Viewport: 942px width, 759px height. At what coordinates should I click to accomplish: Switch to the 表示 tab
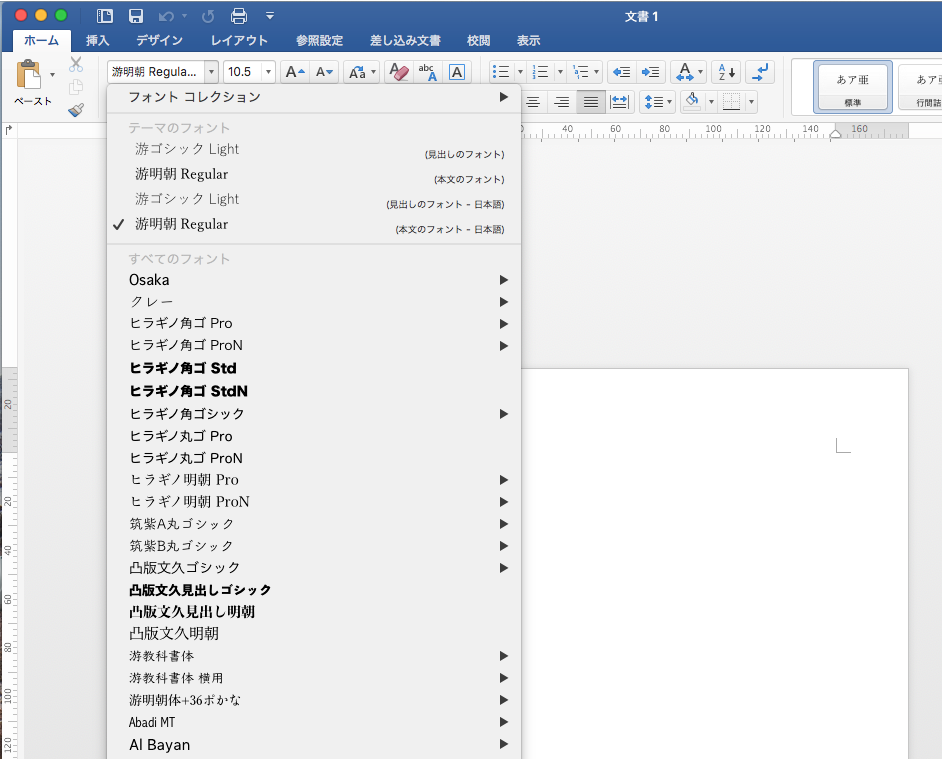[x=528, y=40]
